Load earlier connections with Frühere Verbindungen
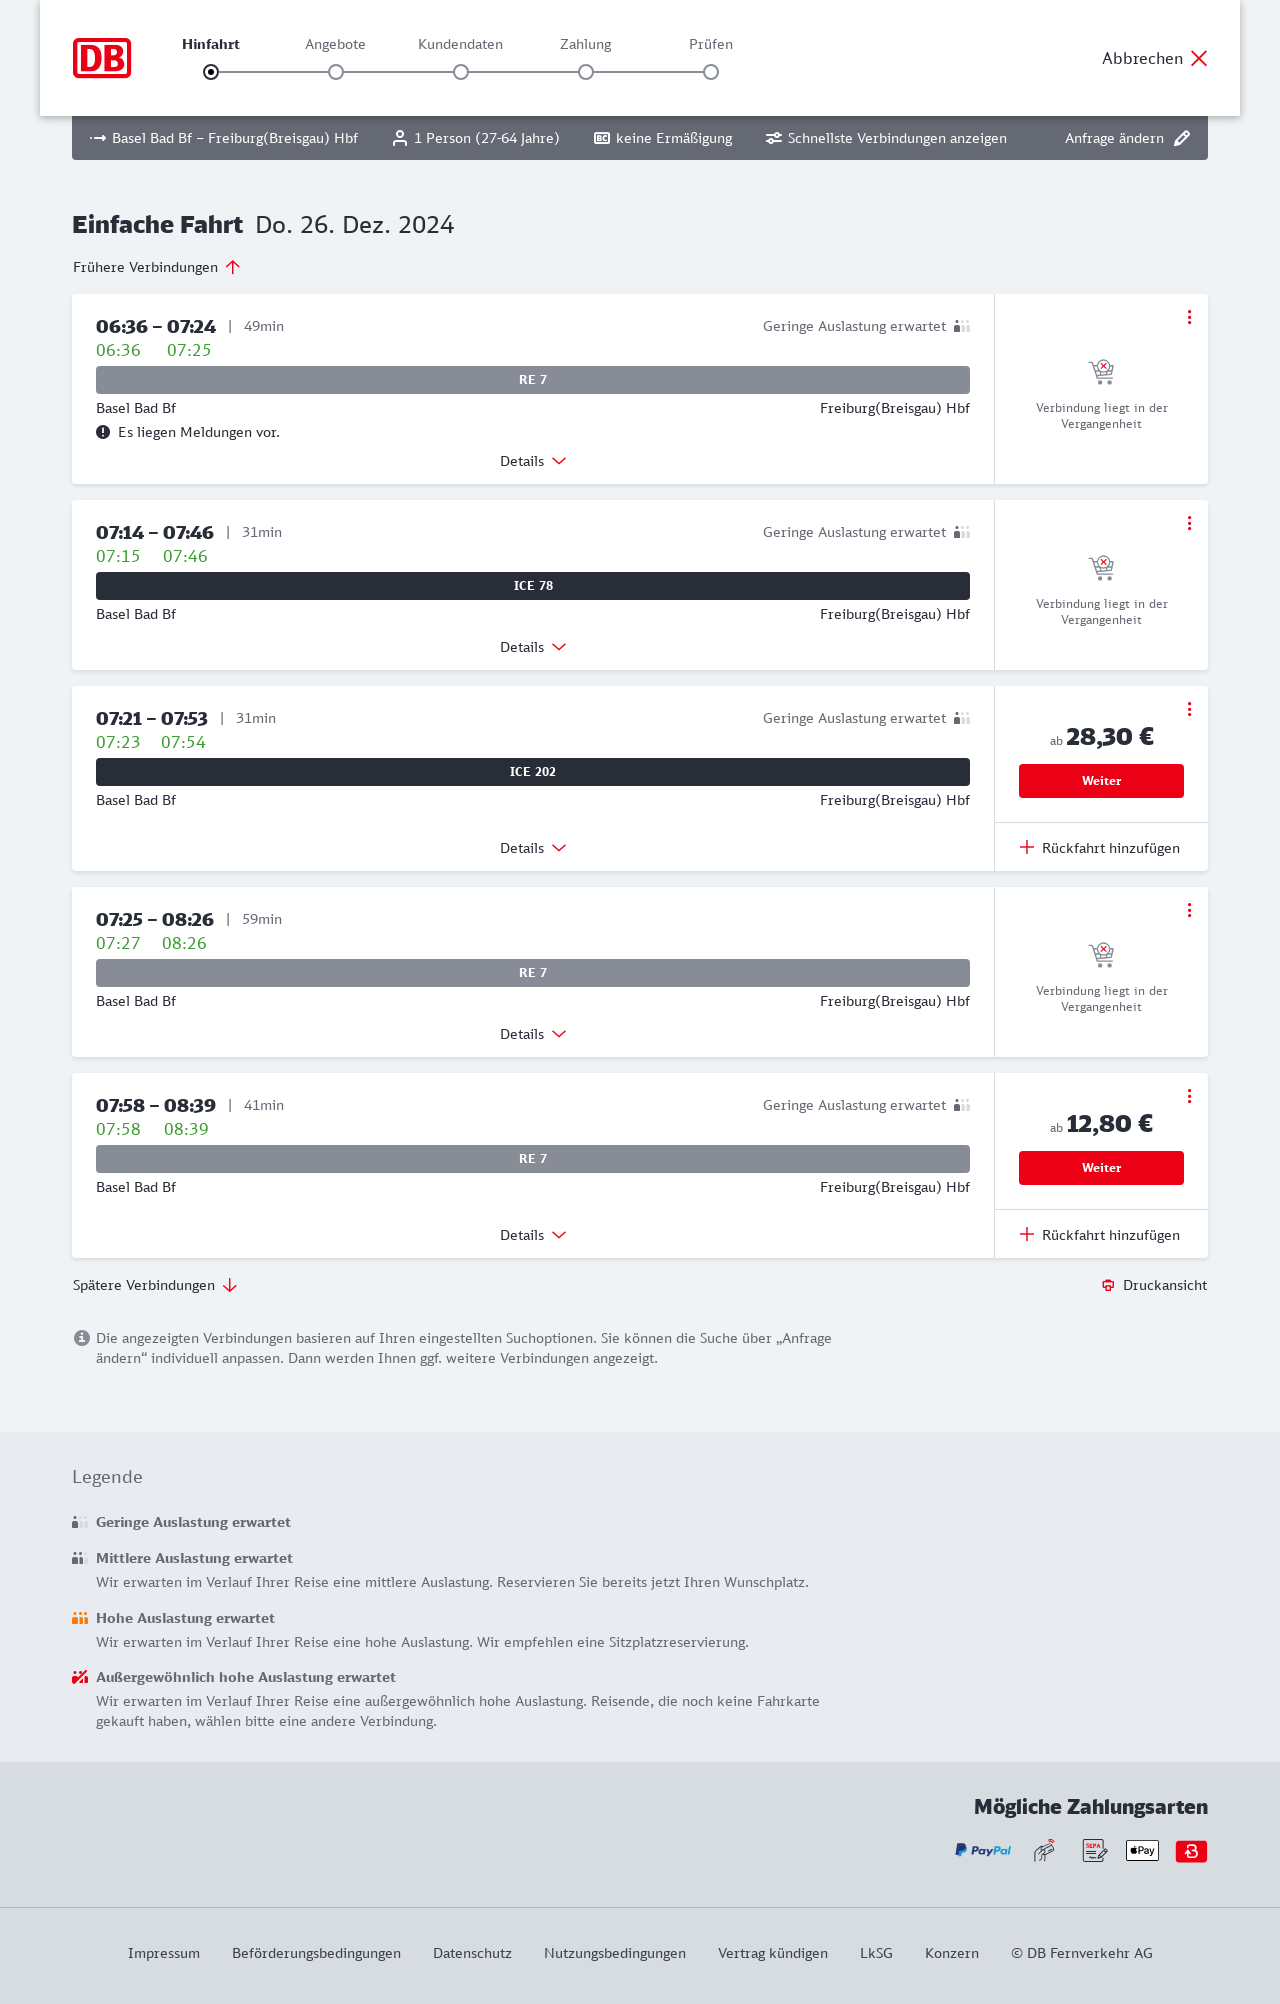Screen dimensions: 1280x2004 pyautogui.click(x=157, y=267)
